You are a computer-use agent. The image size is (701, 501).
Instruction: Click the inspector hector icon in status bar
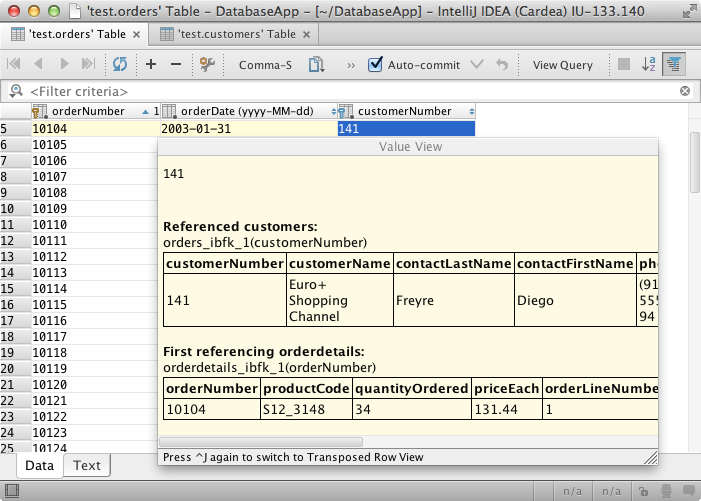(666, 491)
